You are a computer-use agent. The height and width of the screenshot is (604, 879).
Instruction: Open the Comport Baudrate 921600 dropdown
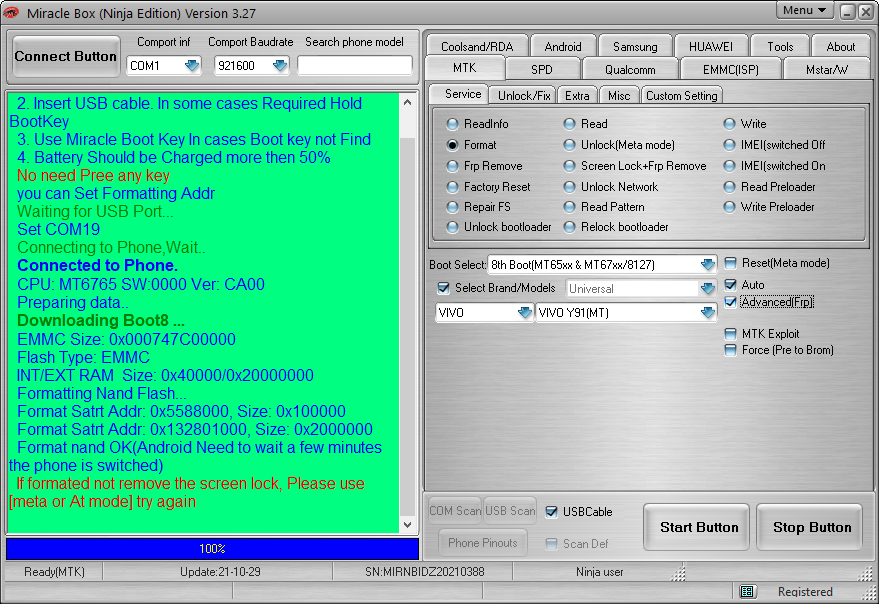[280, 66]
